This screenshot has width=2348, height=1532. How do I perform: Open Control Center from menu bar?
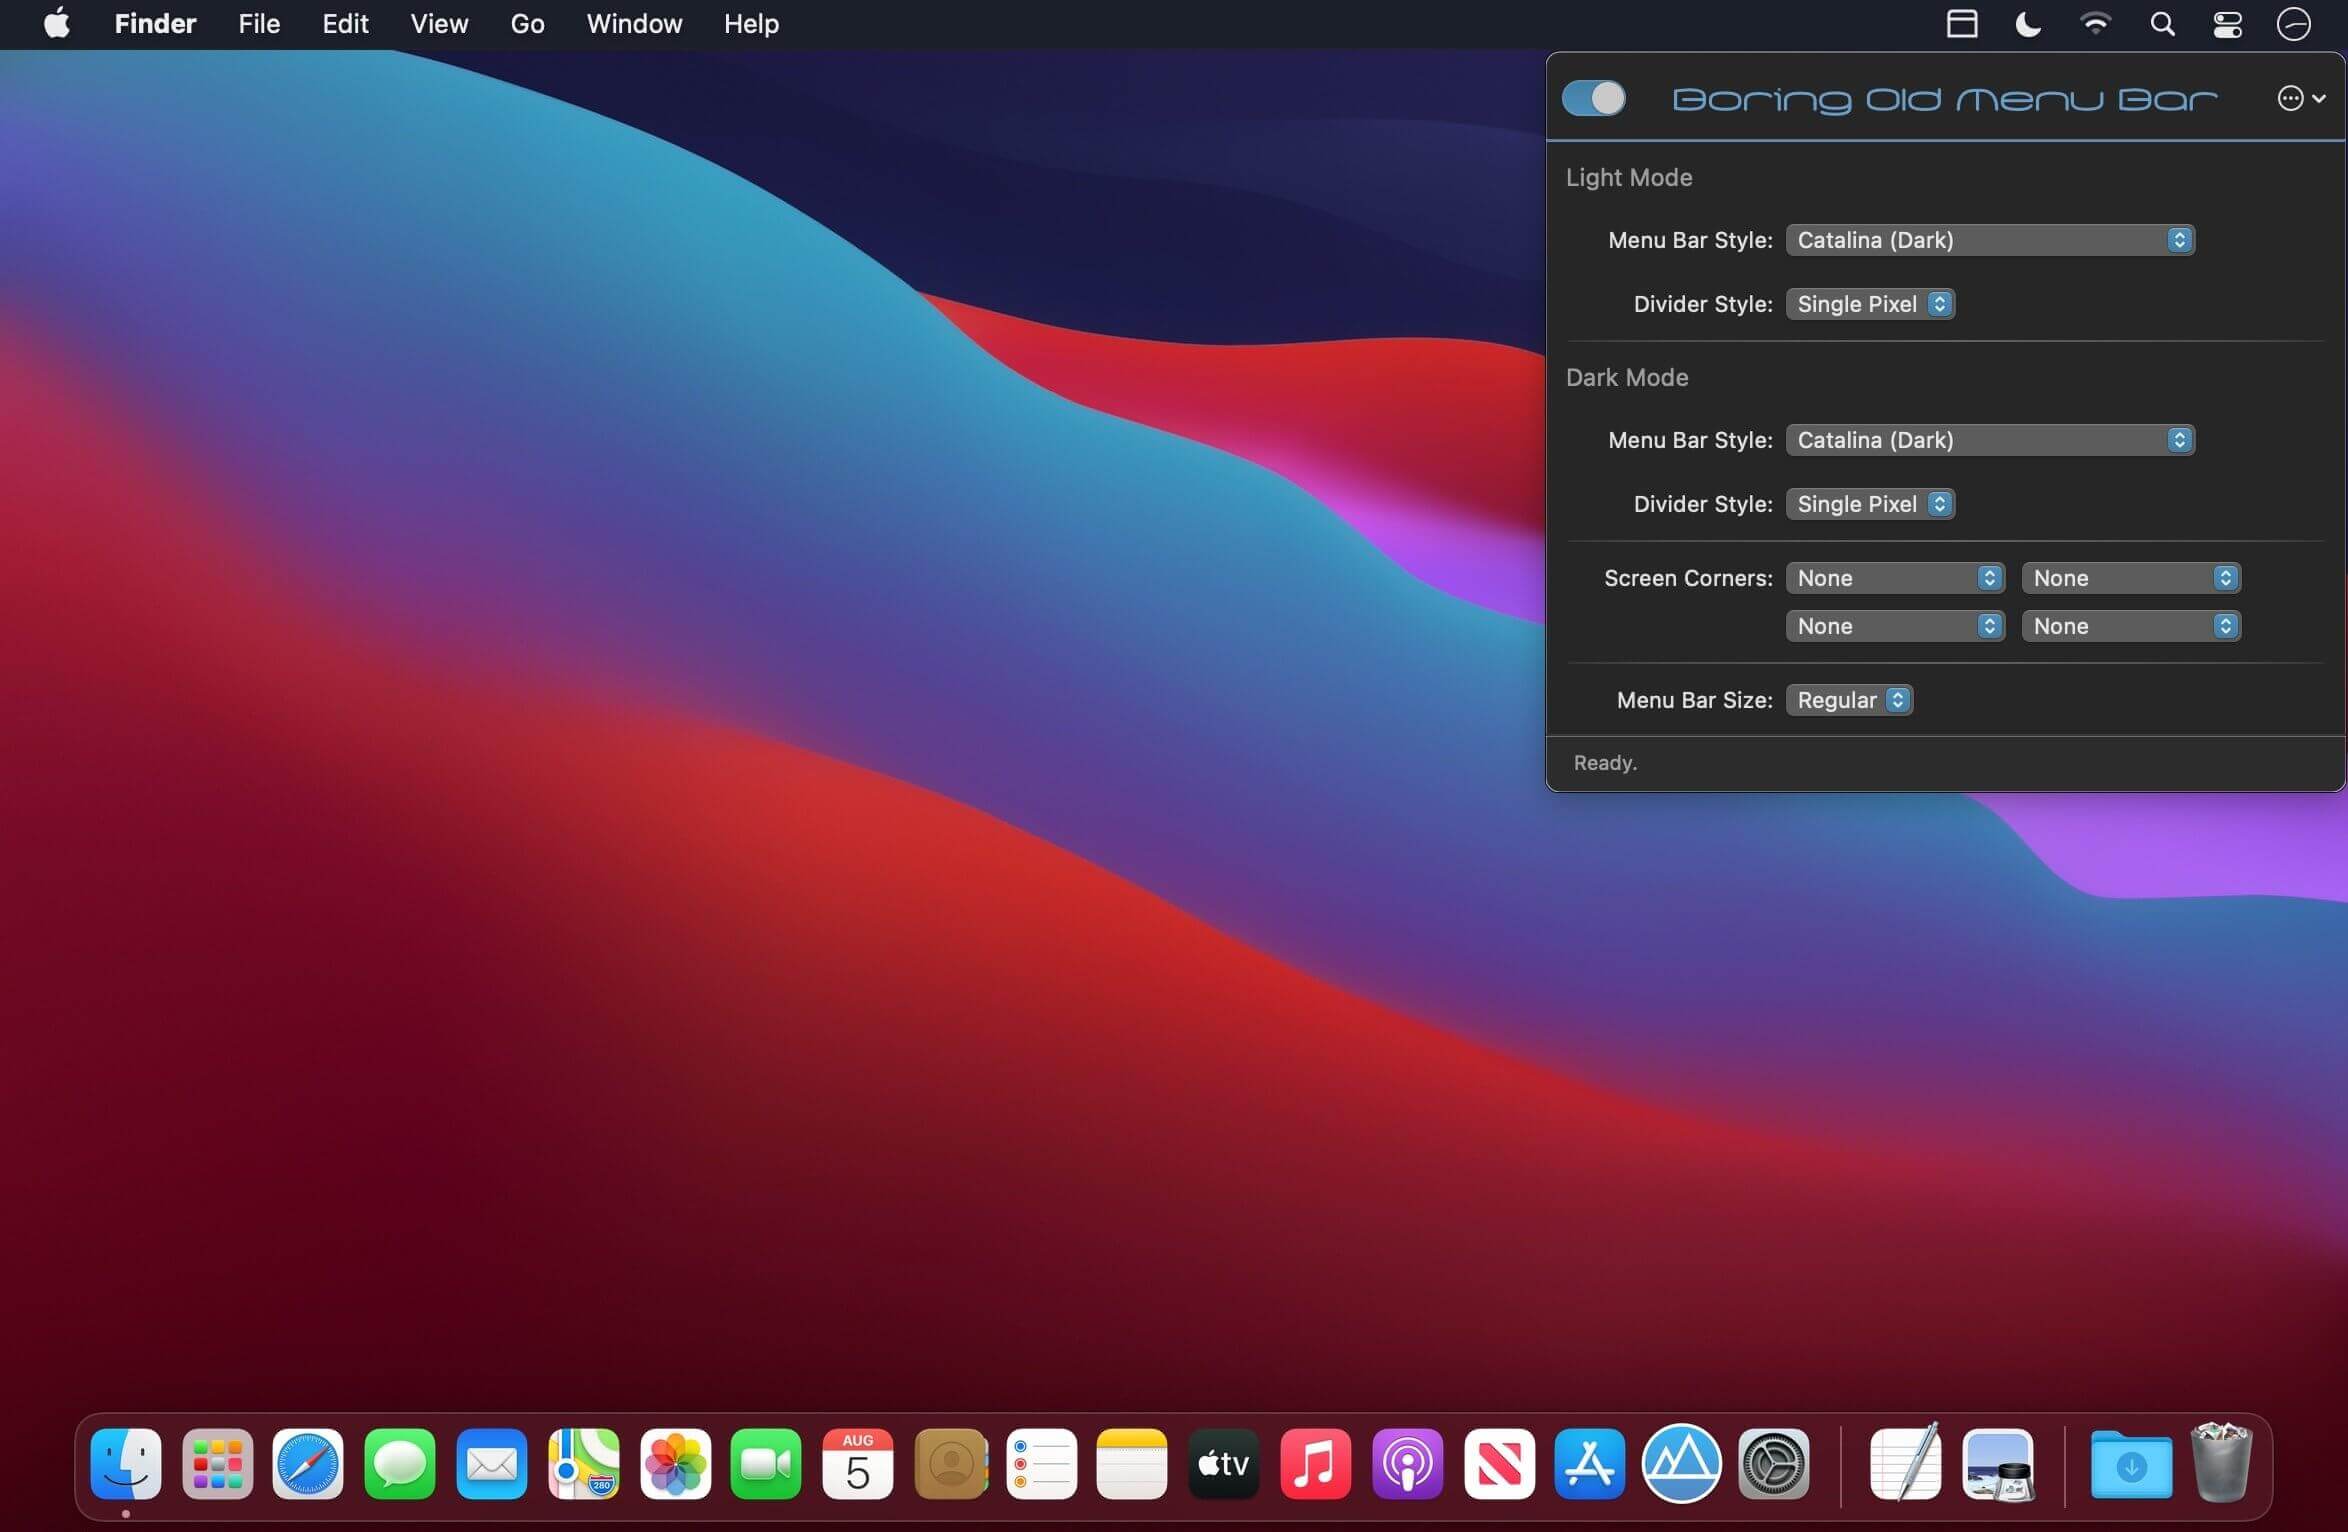click(x=2227, y=24)
